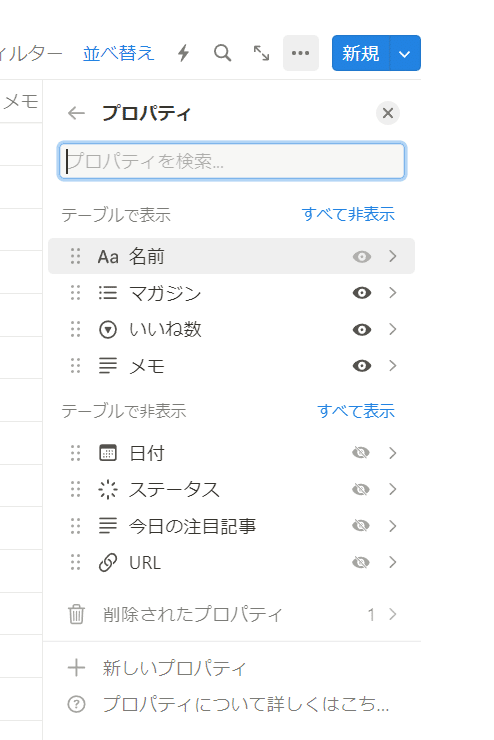Screen dimensions: 494x740
Task: Open the search magnifier icon
Action: [222, 53]
